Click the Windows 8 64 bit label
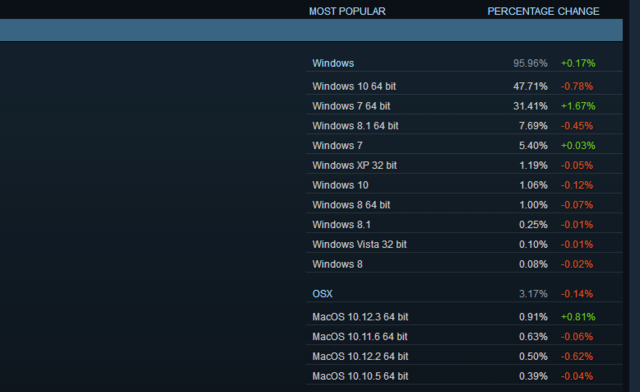640x392 pixels. pos(351,205)
